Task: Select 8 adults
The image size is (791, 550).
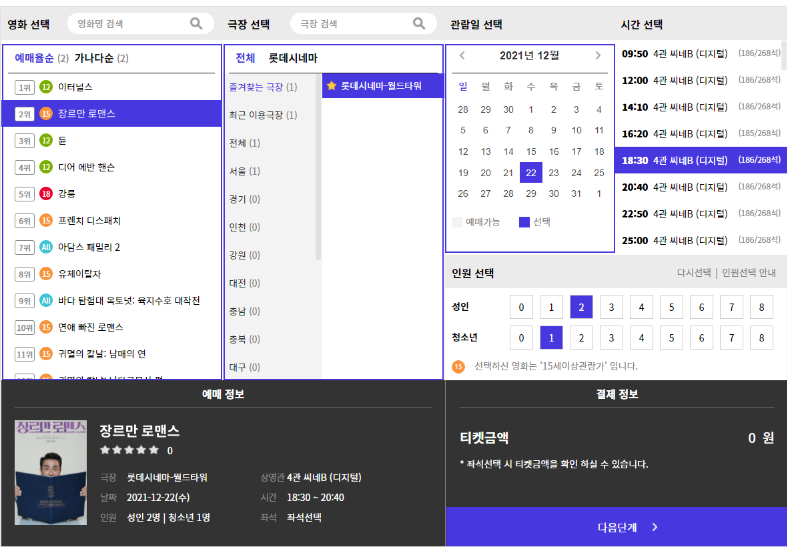Action: (x=762, y=307)
